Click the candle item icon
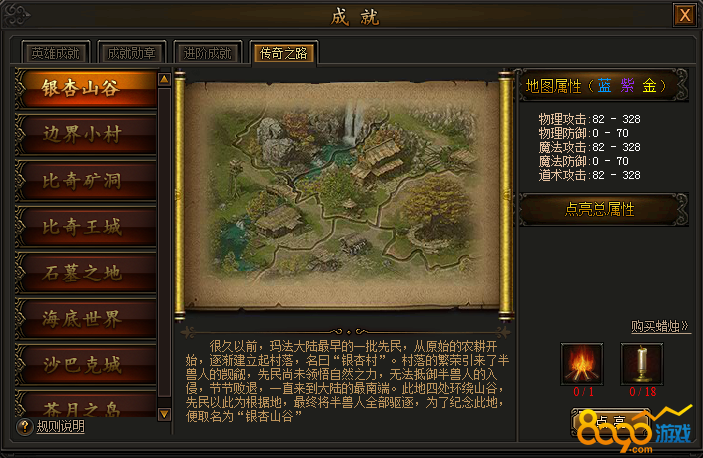Screen dimensions: 703x458 [642, 364]
